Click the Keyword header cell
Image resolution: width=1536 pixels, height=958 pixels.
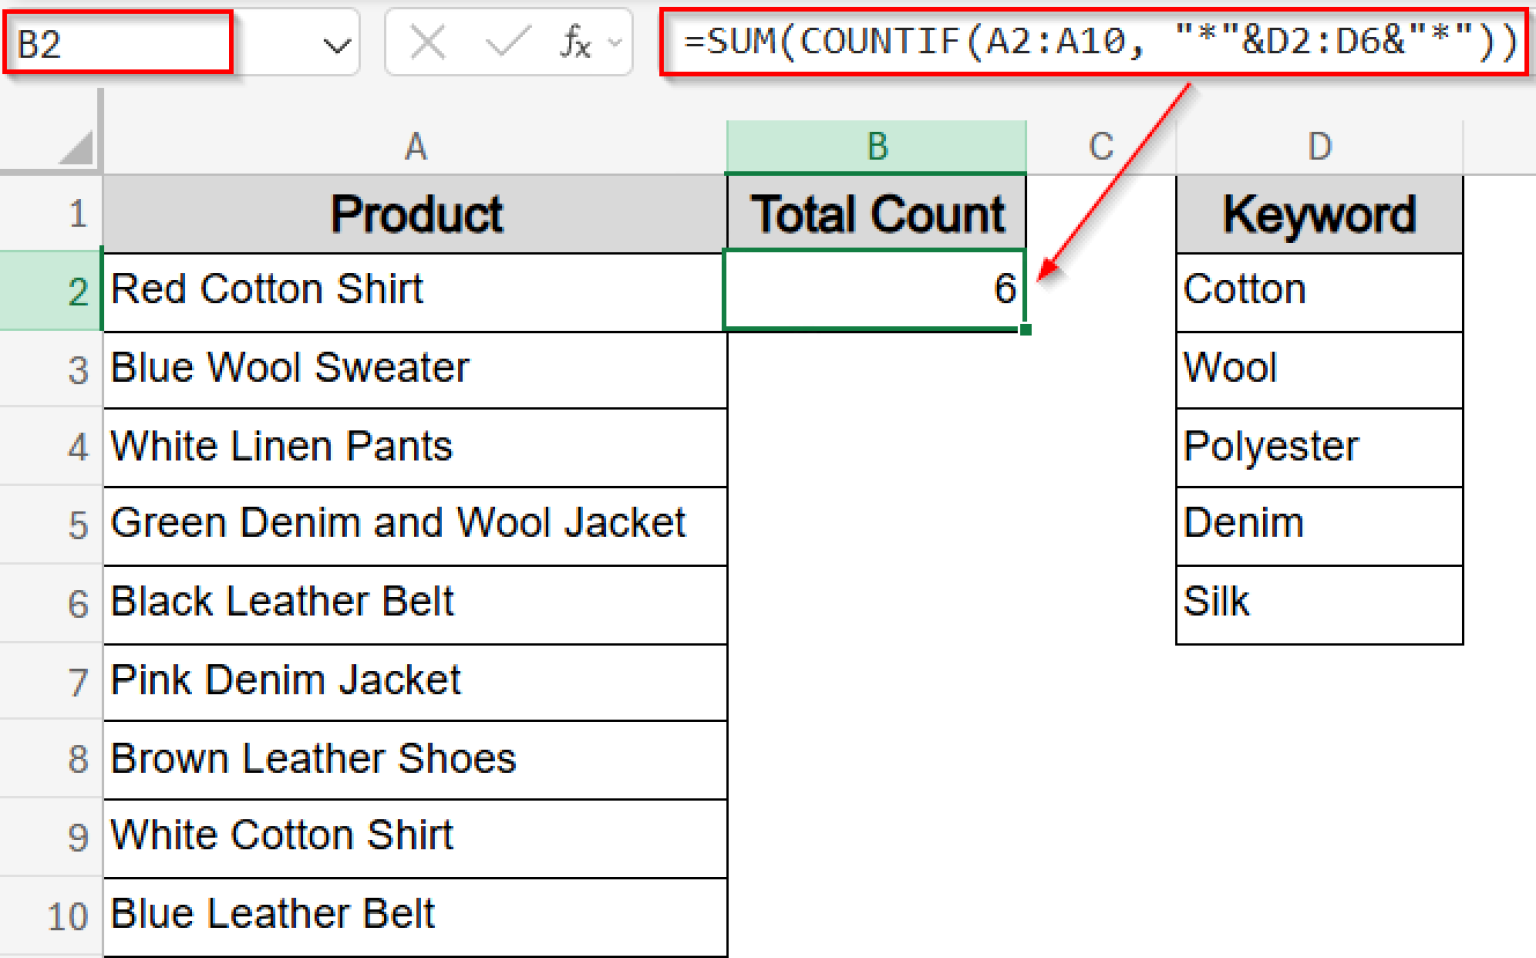1319,213
